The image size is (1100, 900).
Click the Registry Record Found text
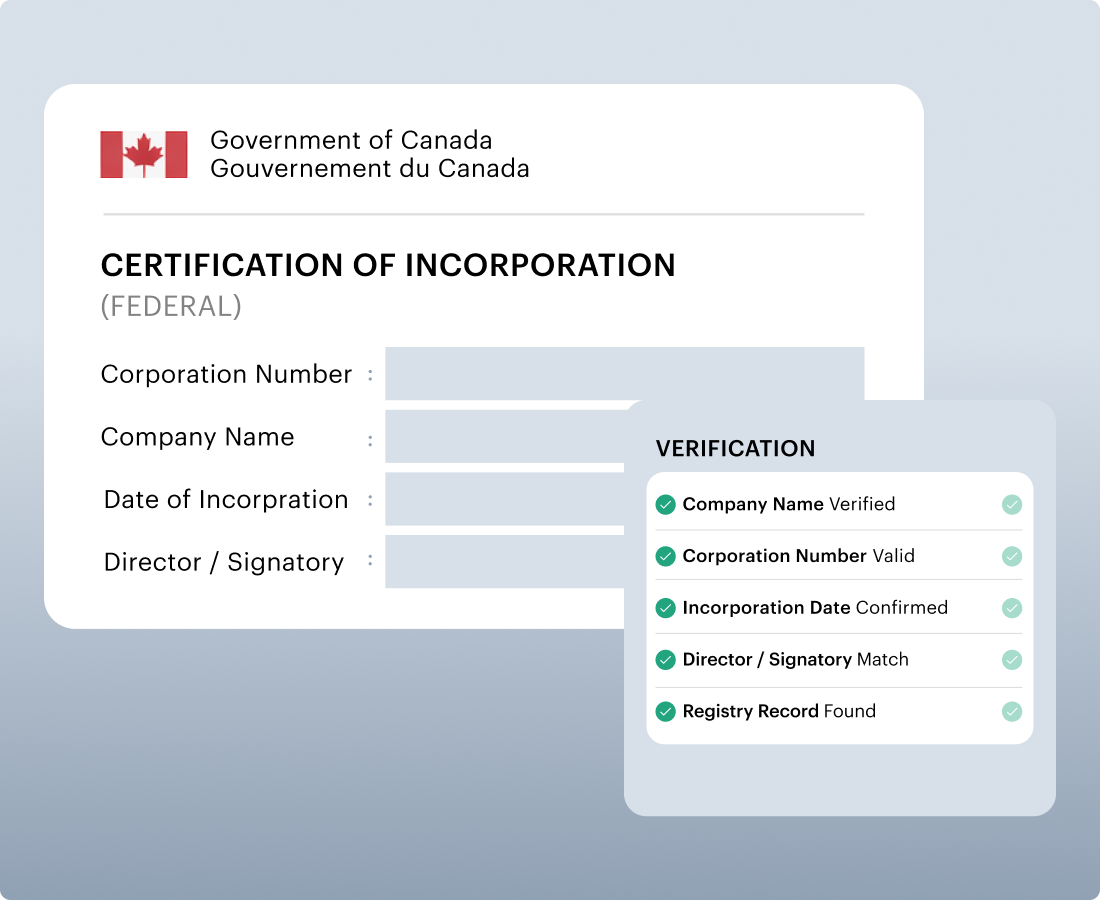click(x=778, y=712)
